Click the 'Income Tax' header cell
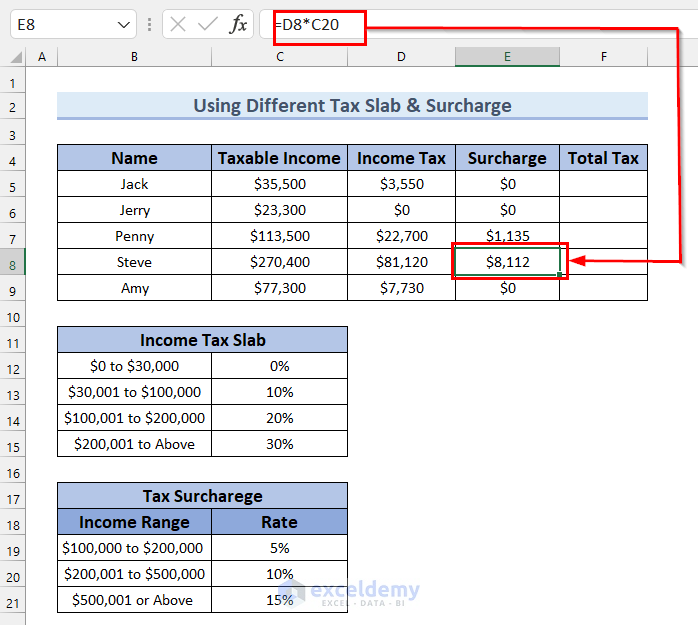Screen dimensions: 698x625 tap(401, 158)
